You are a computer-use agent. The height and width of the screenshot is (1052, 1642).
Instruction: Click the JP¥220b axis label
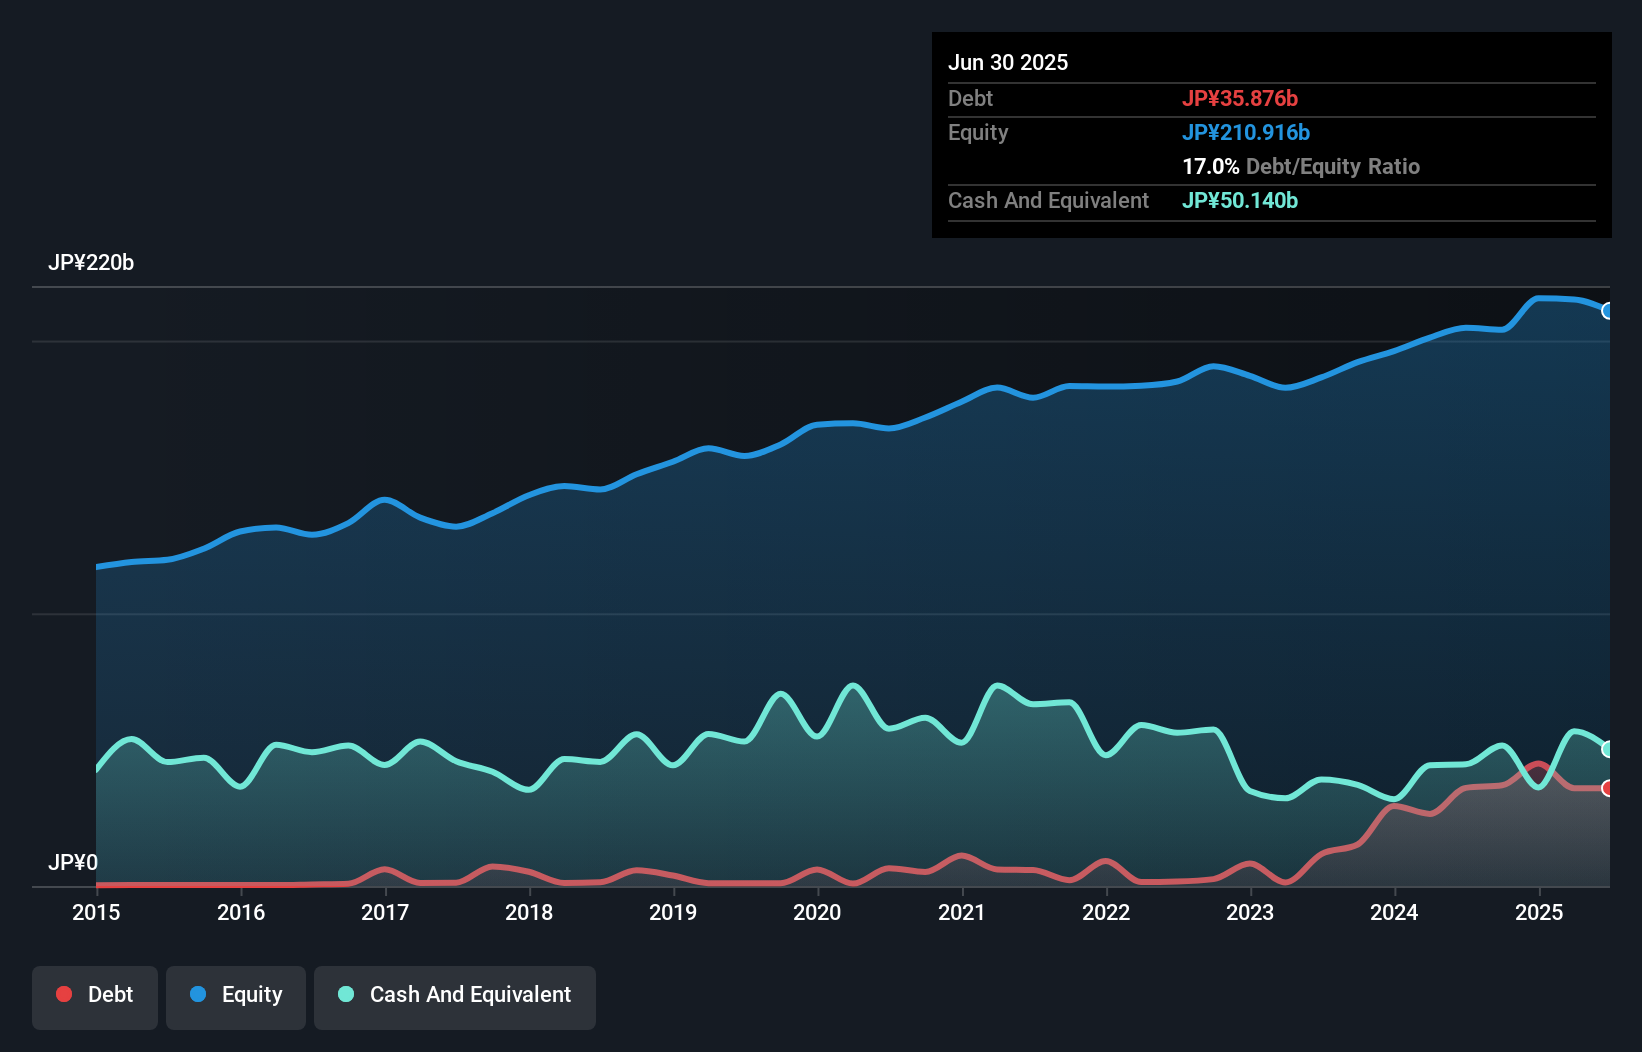coord(91,263)
